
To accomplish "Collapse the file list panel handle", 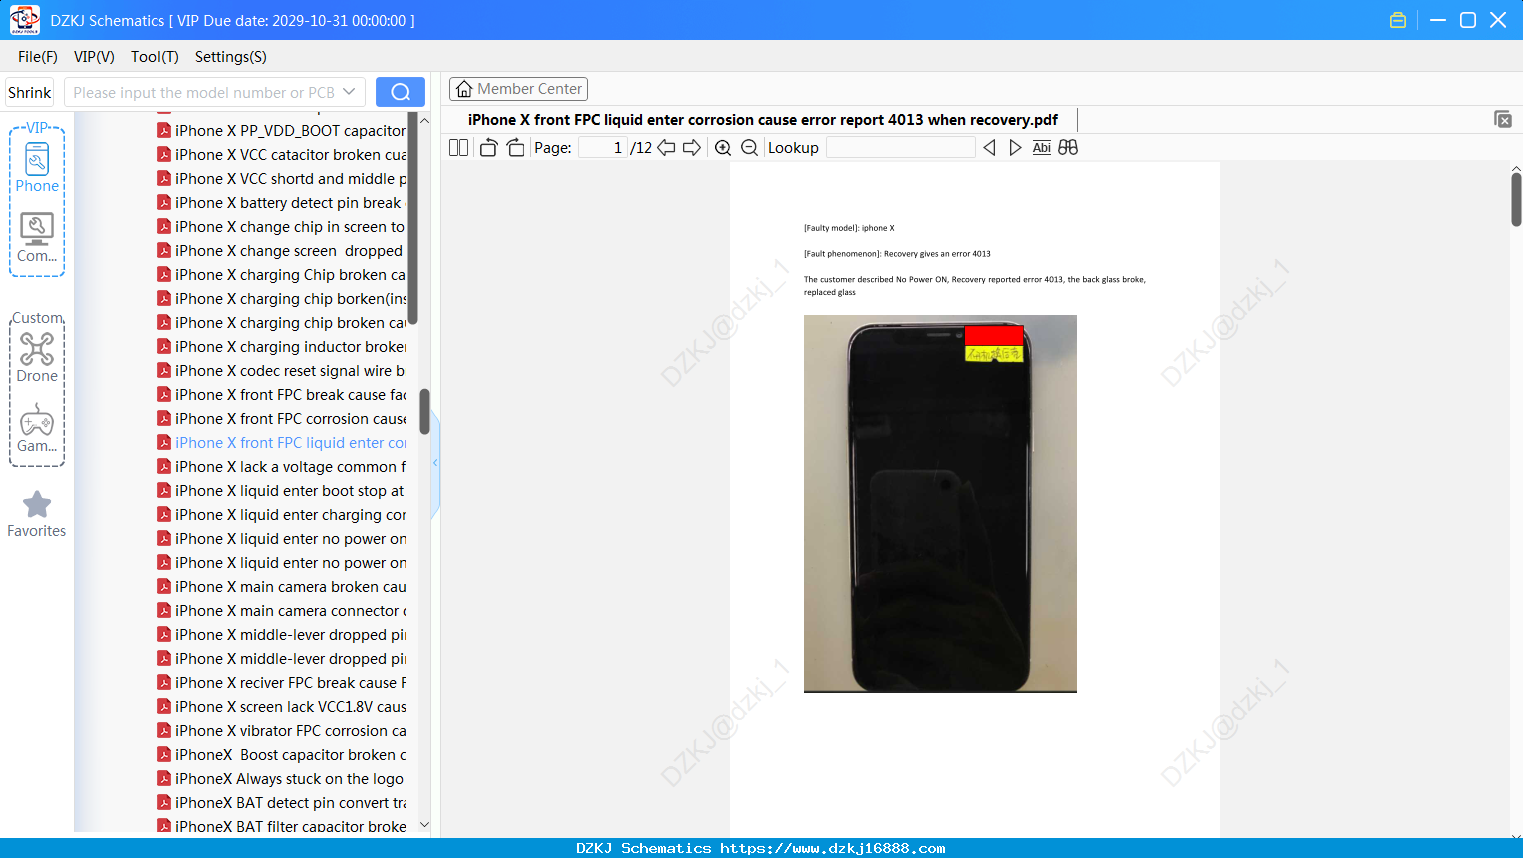I will pos(435,463).
